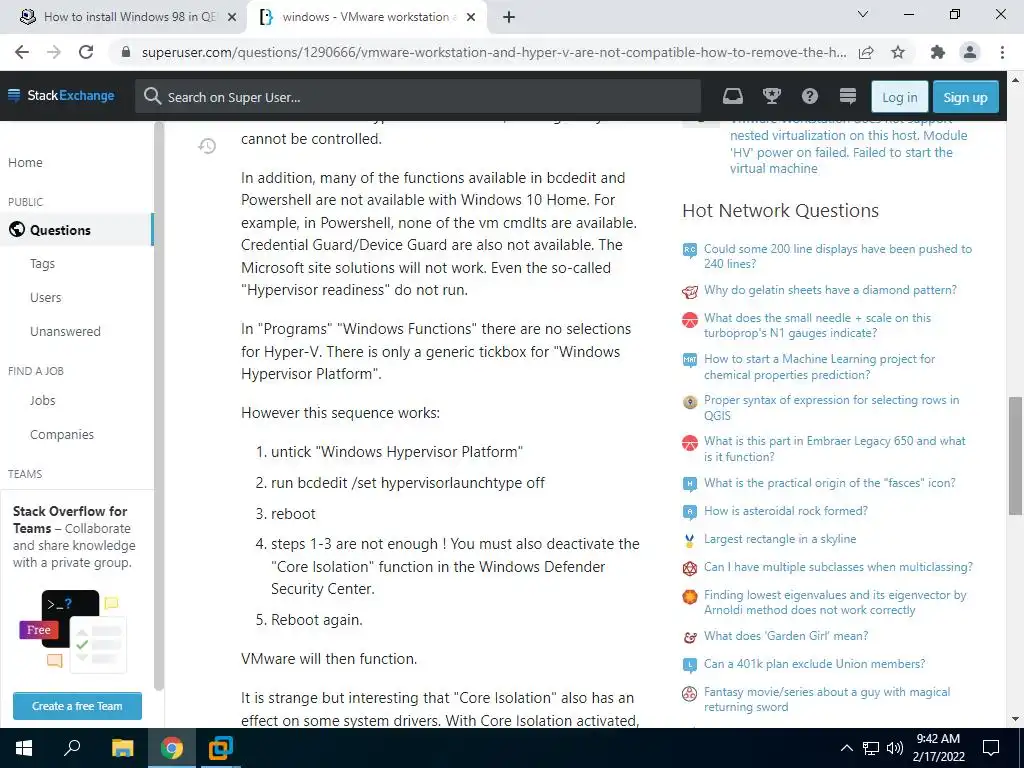This screenshot has height=768, width=1024.
Task: Click the Chrome taskbar icon
Action: (x=172, y=748)
